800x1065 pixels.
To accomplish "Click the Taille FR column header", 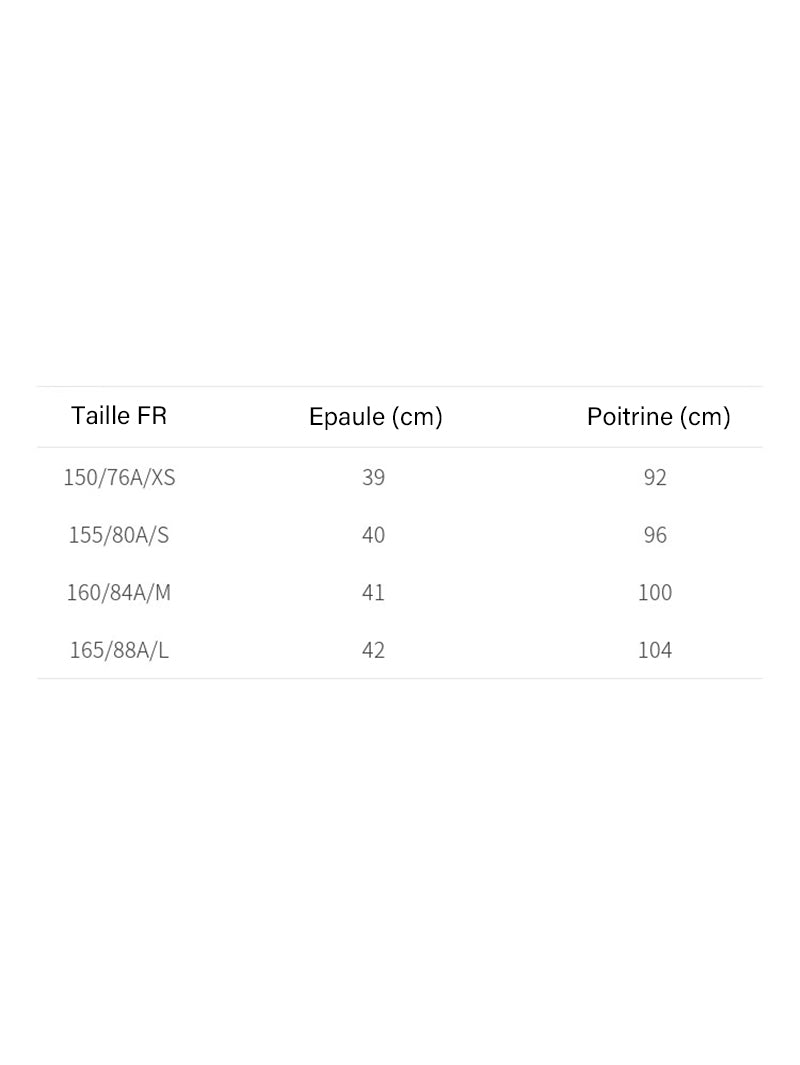I will click(x=119, y=416).
